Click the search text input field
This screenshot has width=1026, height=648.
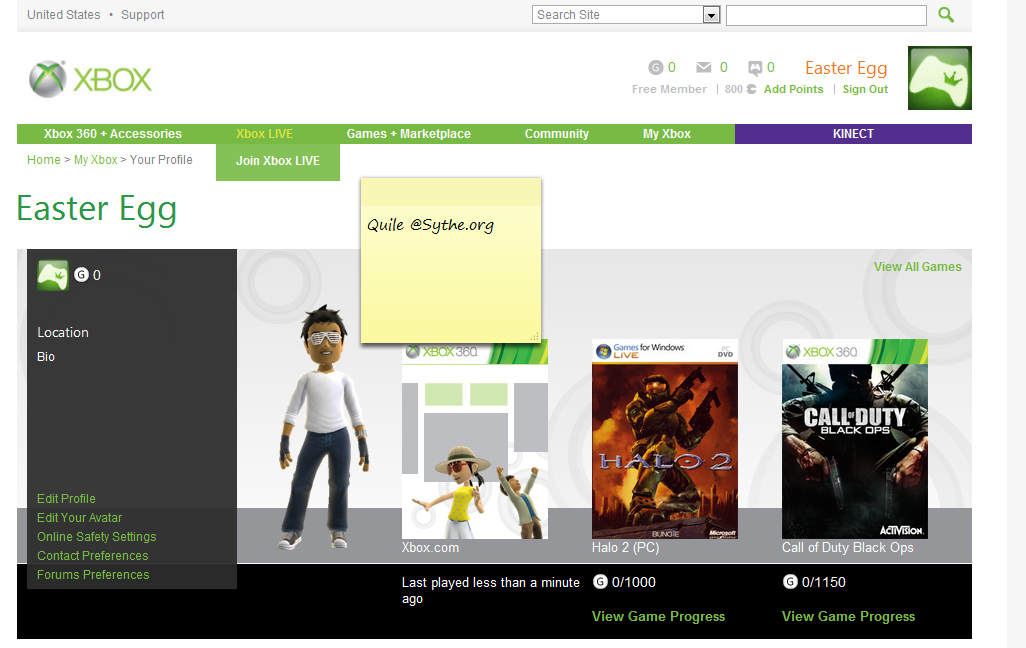tap(826, 15)
